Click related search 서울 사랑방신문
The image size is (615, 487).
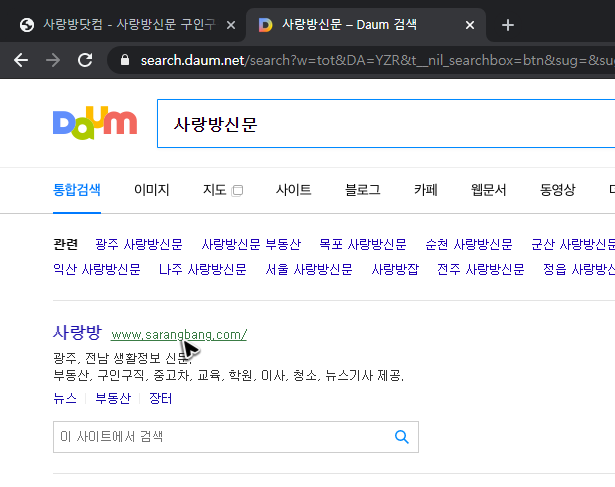[309, 269]
